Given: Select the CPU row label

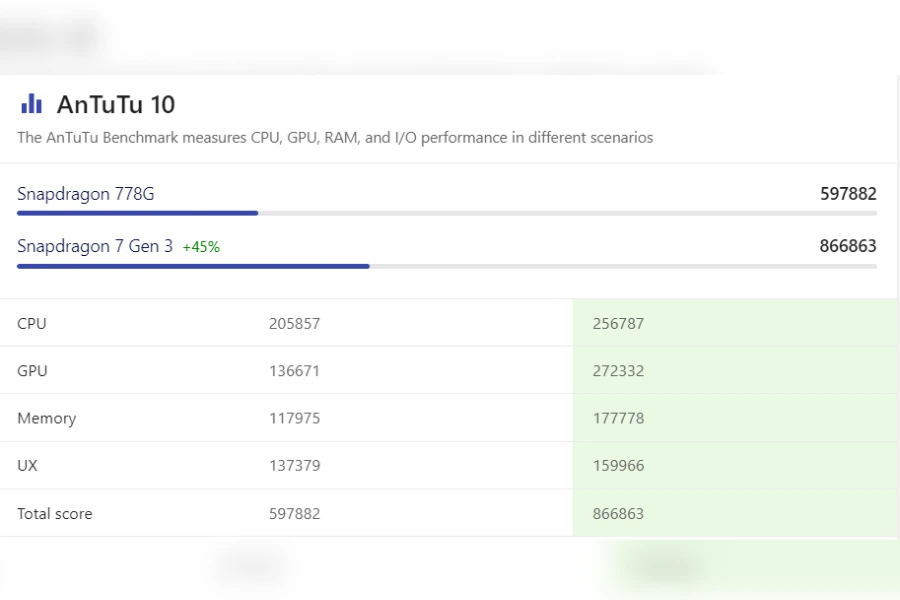Looking at the screenshot, I should (32, 324).
